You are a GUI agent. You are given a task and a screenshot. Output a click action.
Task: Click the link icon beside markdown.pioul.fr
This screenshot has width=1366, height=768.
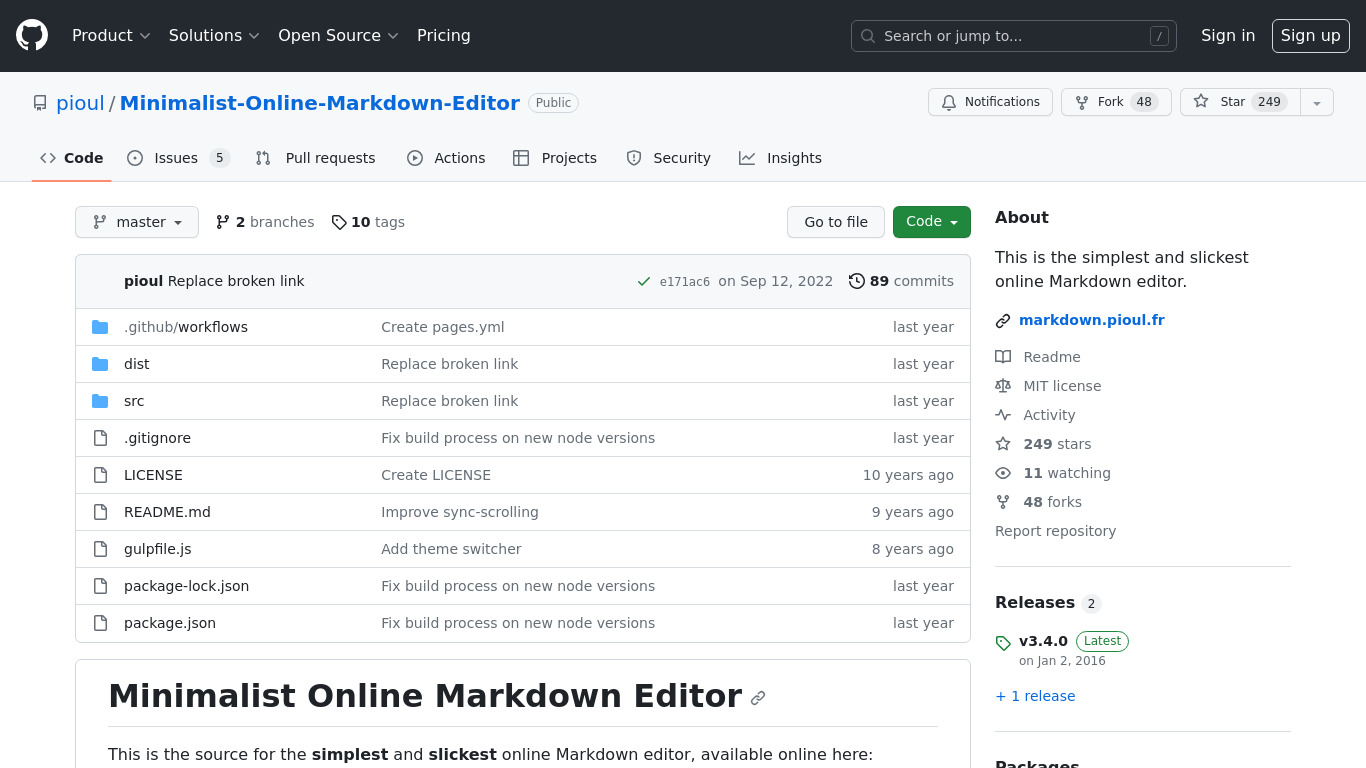point(1003,321)
